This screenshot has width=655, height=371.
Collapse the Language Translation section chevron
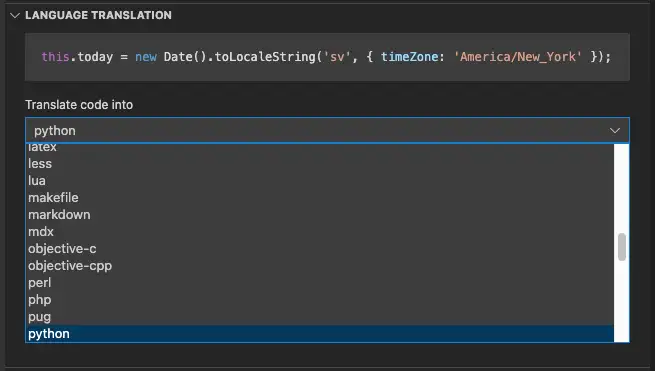pyautogui.click(x=15, y=15)
